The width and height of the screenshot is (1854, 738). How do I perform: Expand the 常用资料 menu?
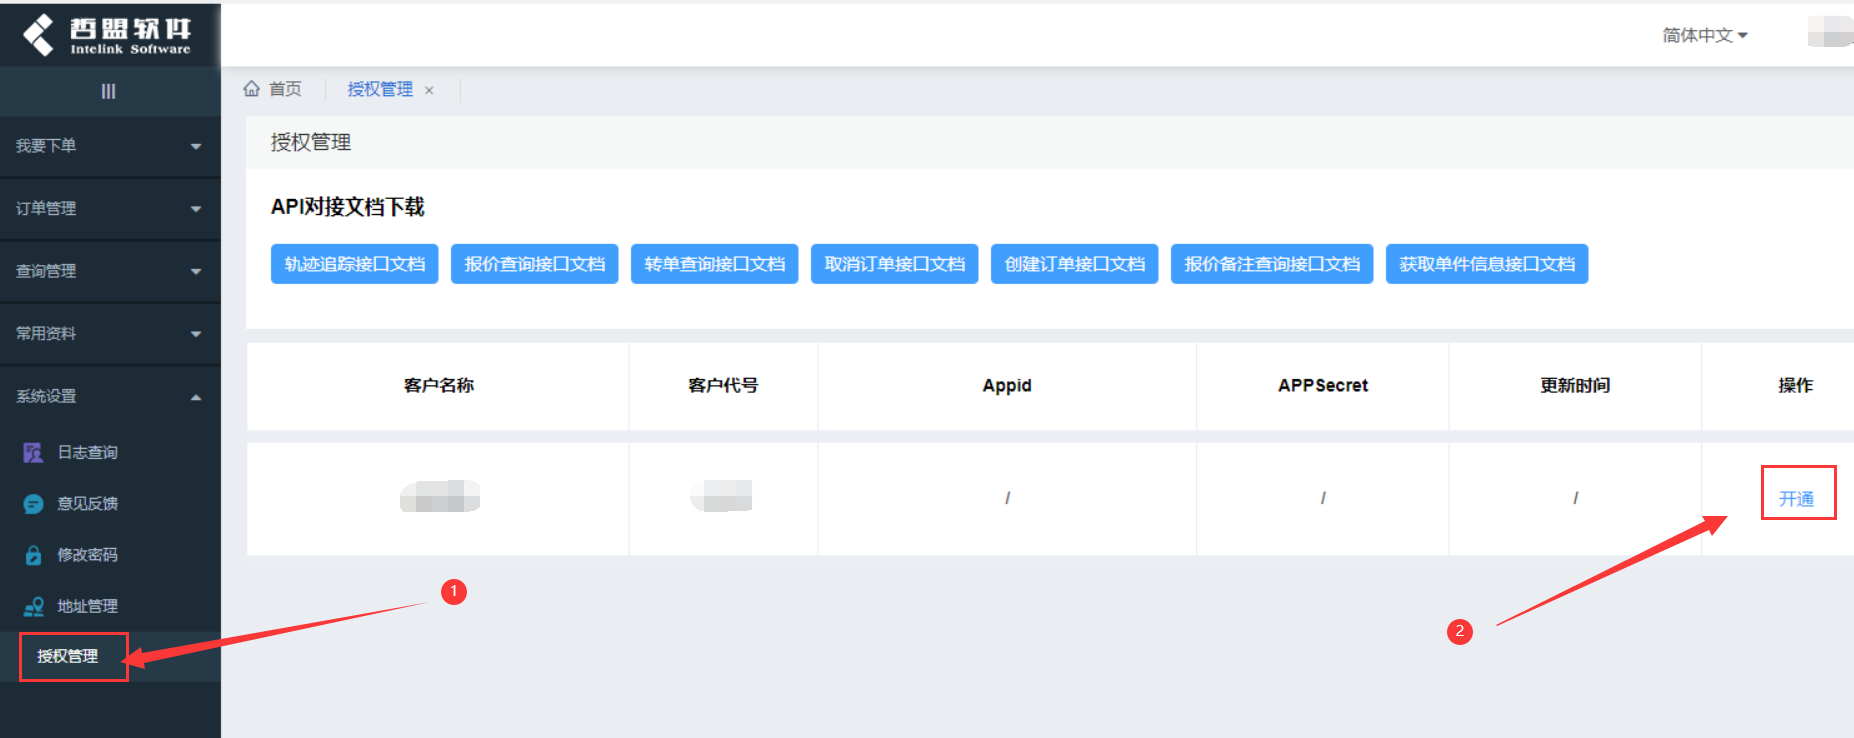tap(108, 333)
